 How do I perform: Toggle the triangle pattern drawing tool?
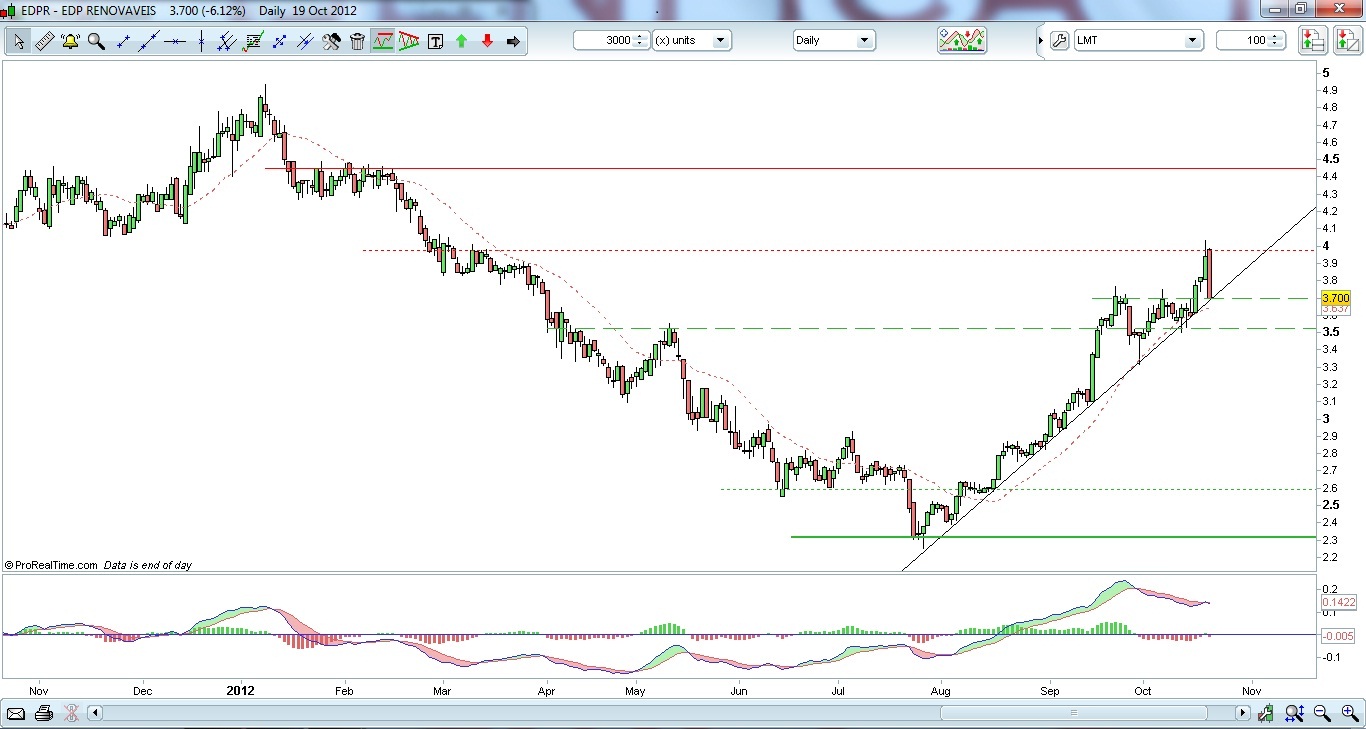pyautogui.click(x=409, y=41)
